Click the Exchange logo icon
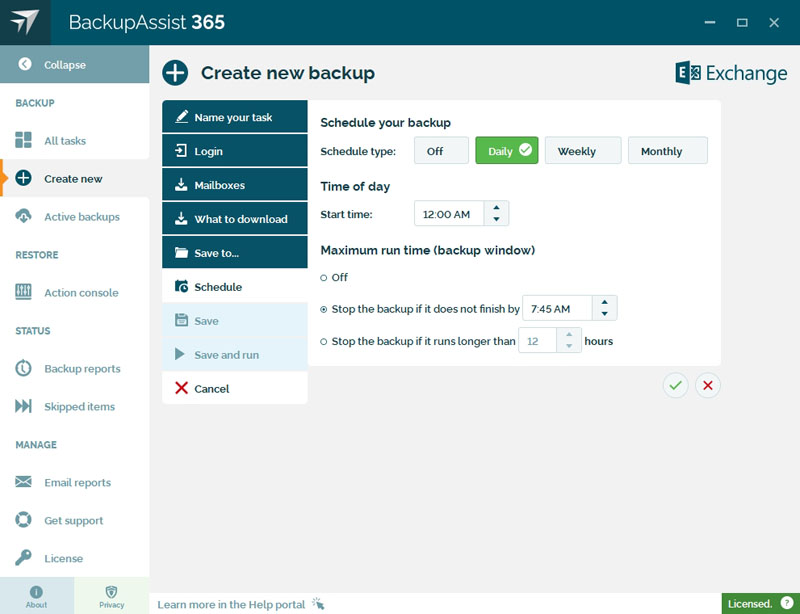800x614 pixels. point(688,73)
